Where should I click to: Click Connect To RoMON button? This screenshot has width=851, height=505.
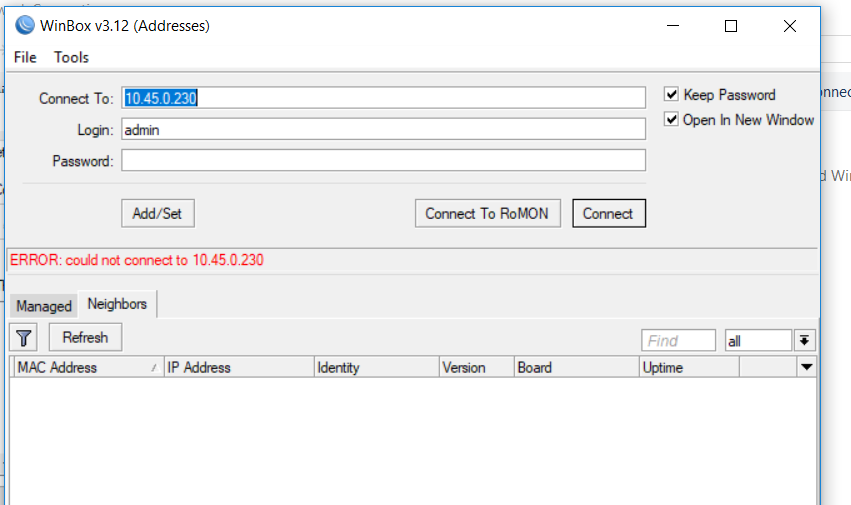(487, 213)
